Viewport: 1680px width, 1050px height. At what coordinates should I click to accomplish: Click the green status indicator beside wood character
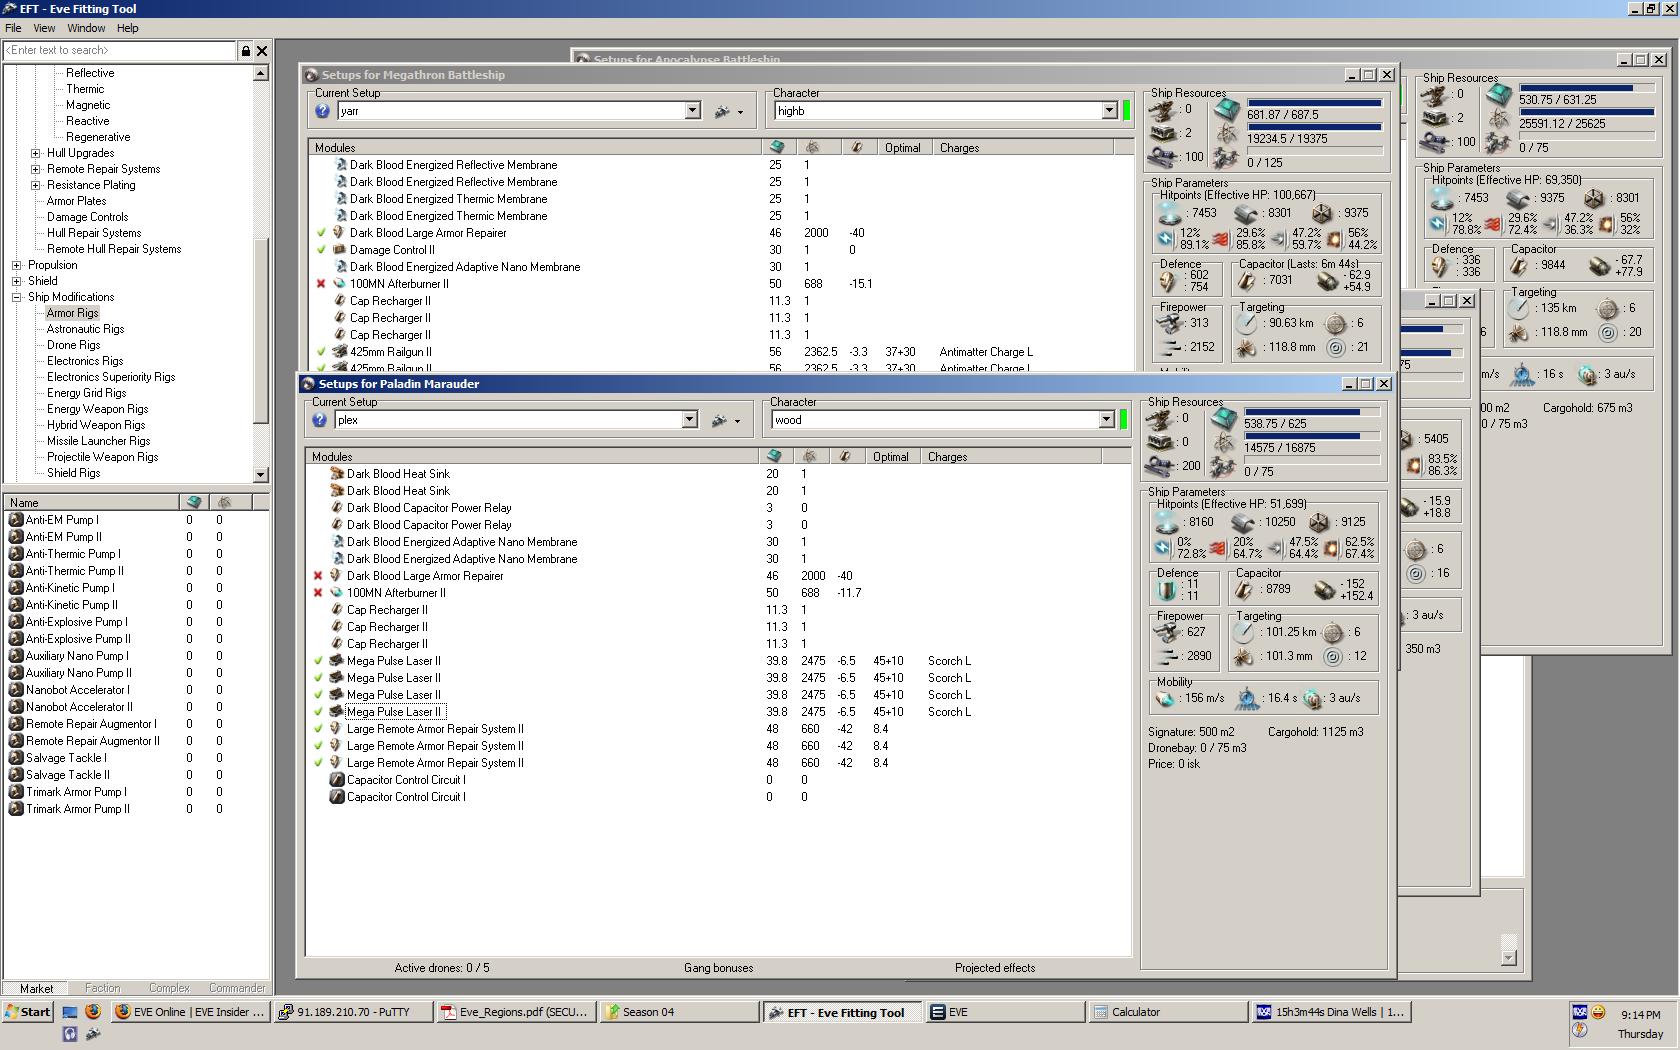[1123, 420]
